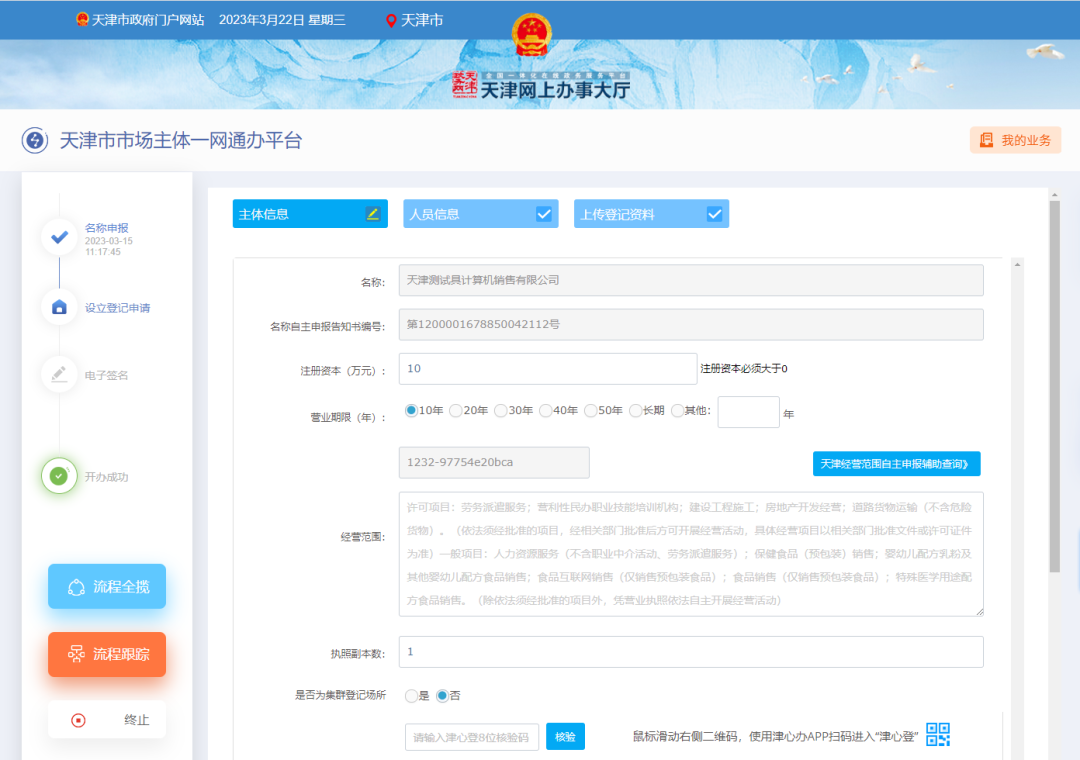Open the 上传登记资料 tab
The width and height of the screenshot is (1080, 760).
click(652, 214)
